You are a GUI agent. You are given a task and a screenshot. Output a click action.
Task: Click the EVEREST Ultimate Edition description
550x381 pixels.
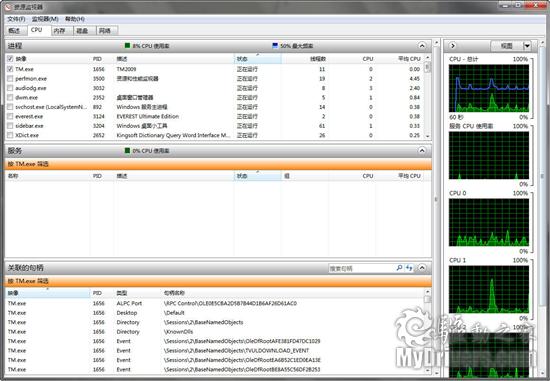click(148, 116)
